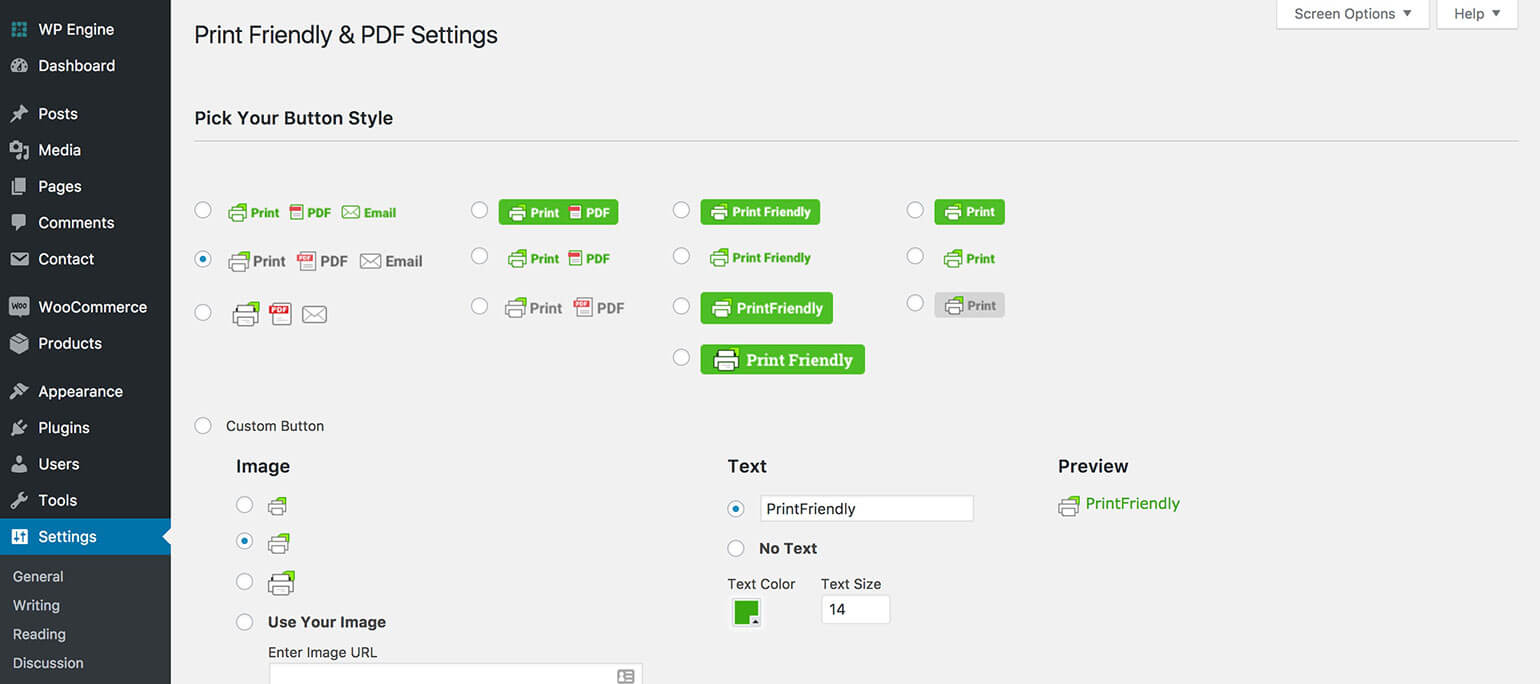Image resolution: width=1540 pixels, height=684 pixels.
Task: Choose the Use Your Image option
Action: click(x=244, y=621)
